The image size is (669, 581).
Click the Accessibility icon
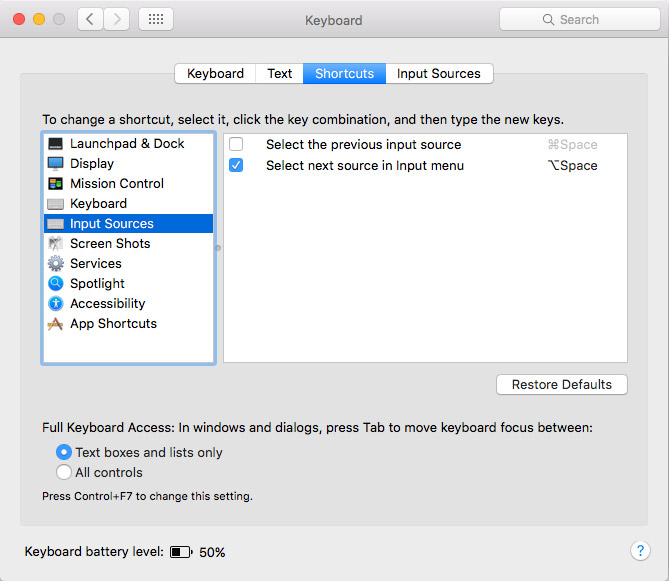(x=55, y=304)
